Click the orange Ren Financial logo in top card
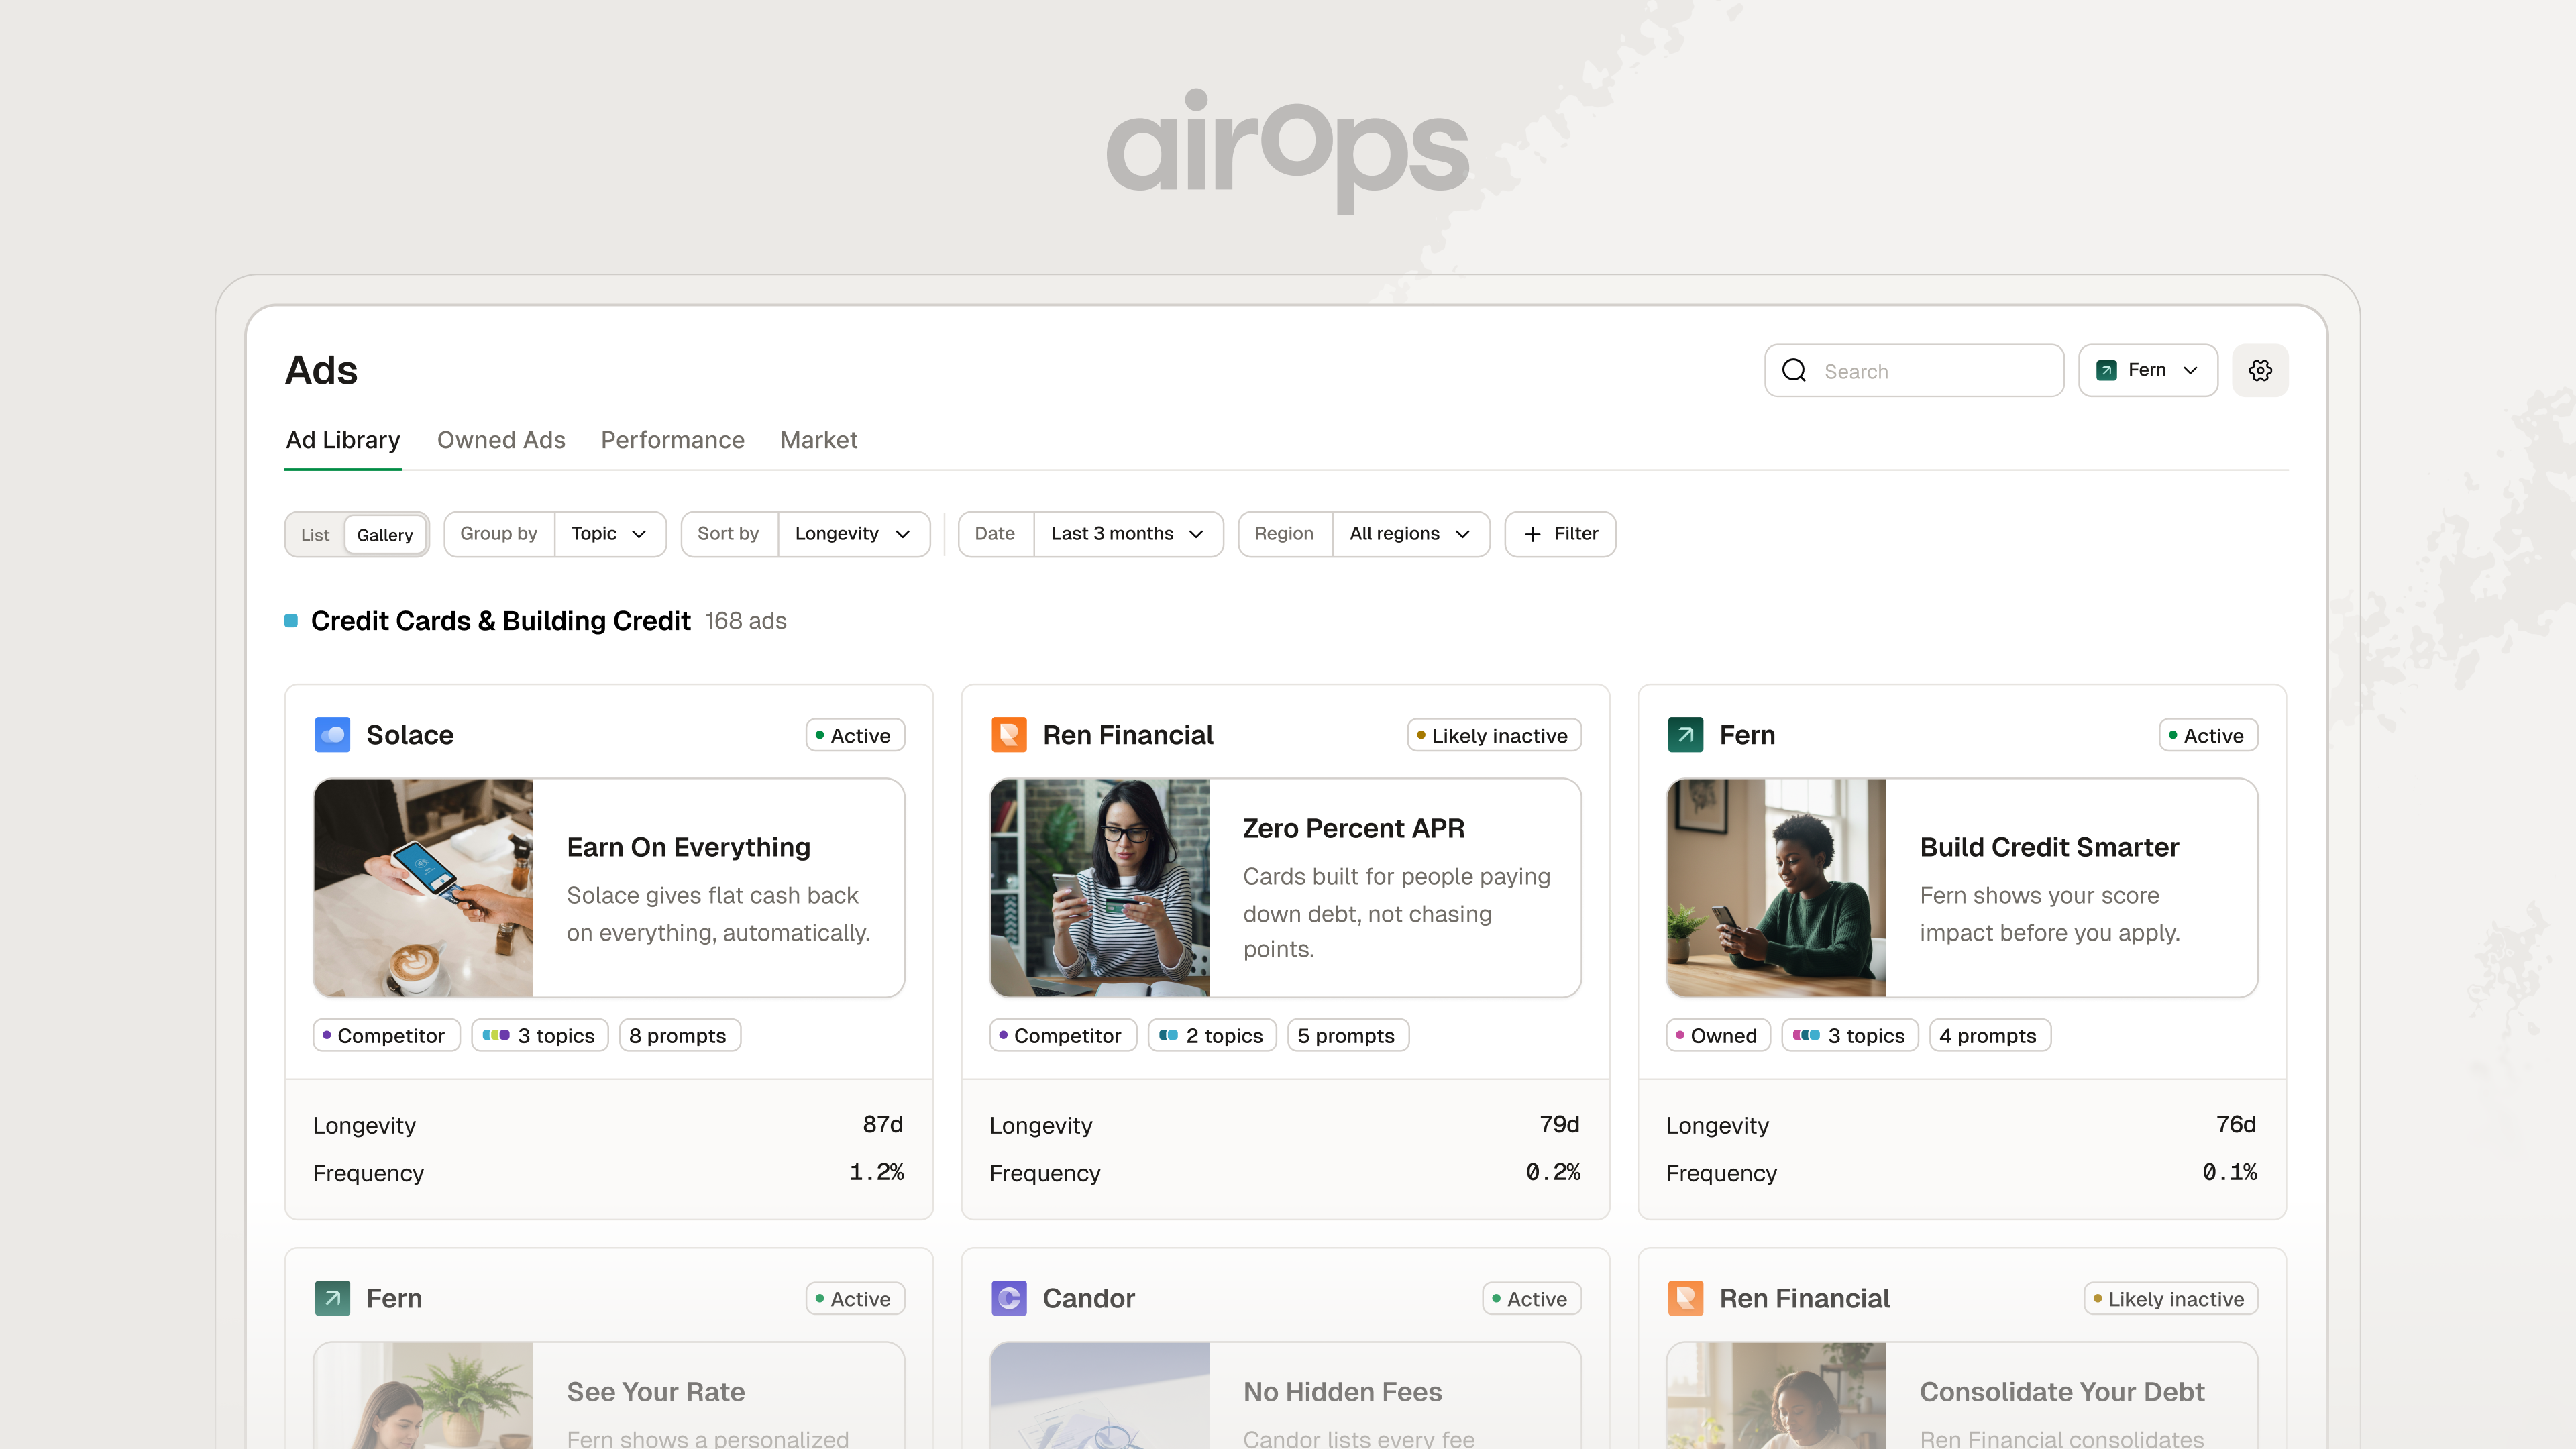 pyautogui.click(x=1009, y=735)
